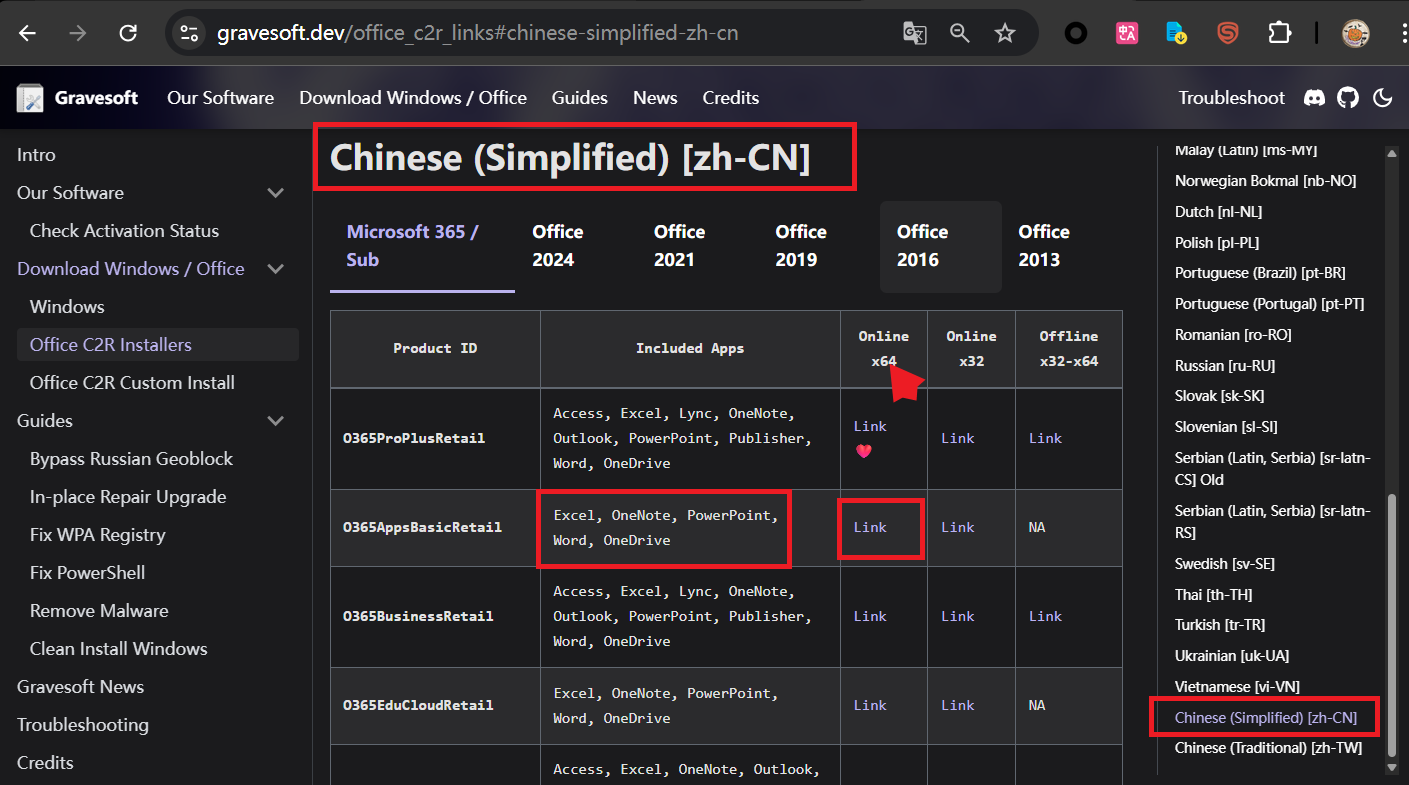Click Offline x32-x64 Link for O365ProPlusRetail
This screenshot has height=785, width=1409.
point(1045,438)
